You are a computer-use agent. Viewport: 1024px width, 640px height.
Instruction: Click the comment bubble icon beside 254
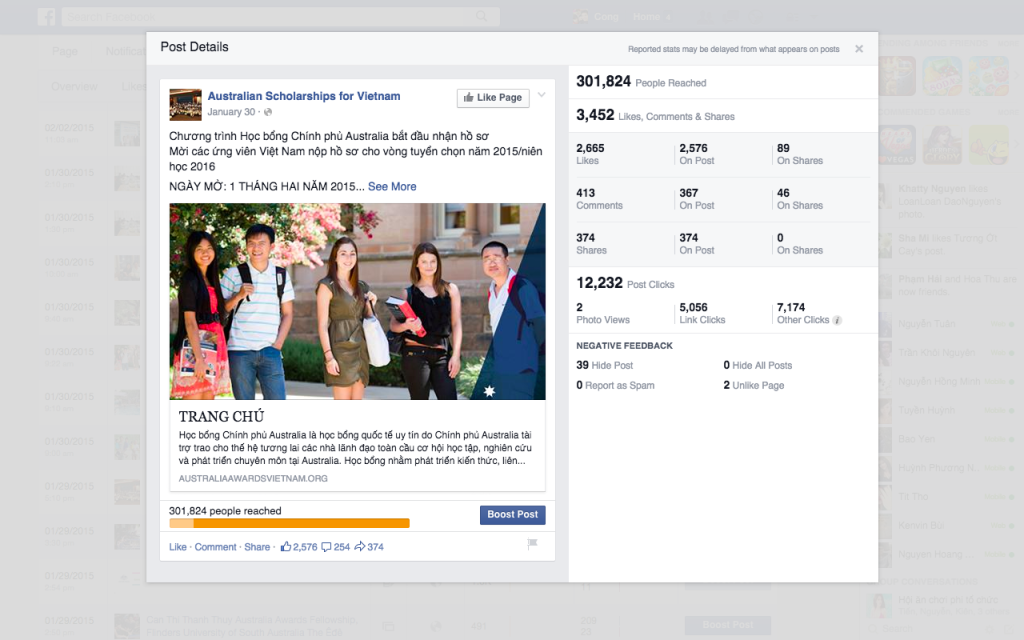[327, 547]
